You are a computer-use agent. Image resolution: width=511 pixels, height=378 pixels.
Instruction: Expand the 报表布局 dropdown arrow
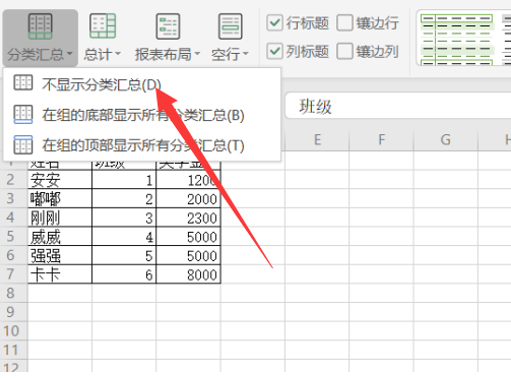pyautogui.click(x=197, y=53)
